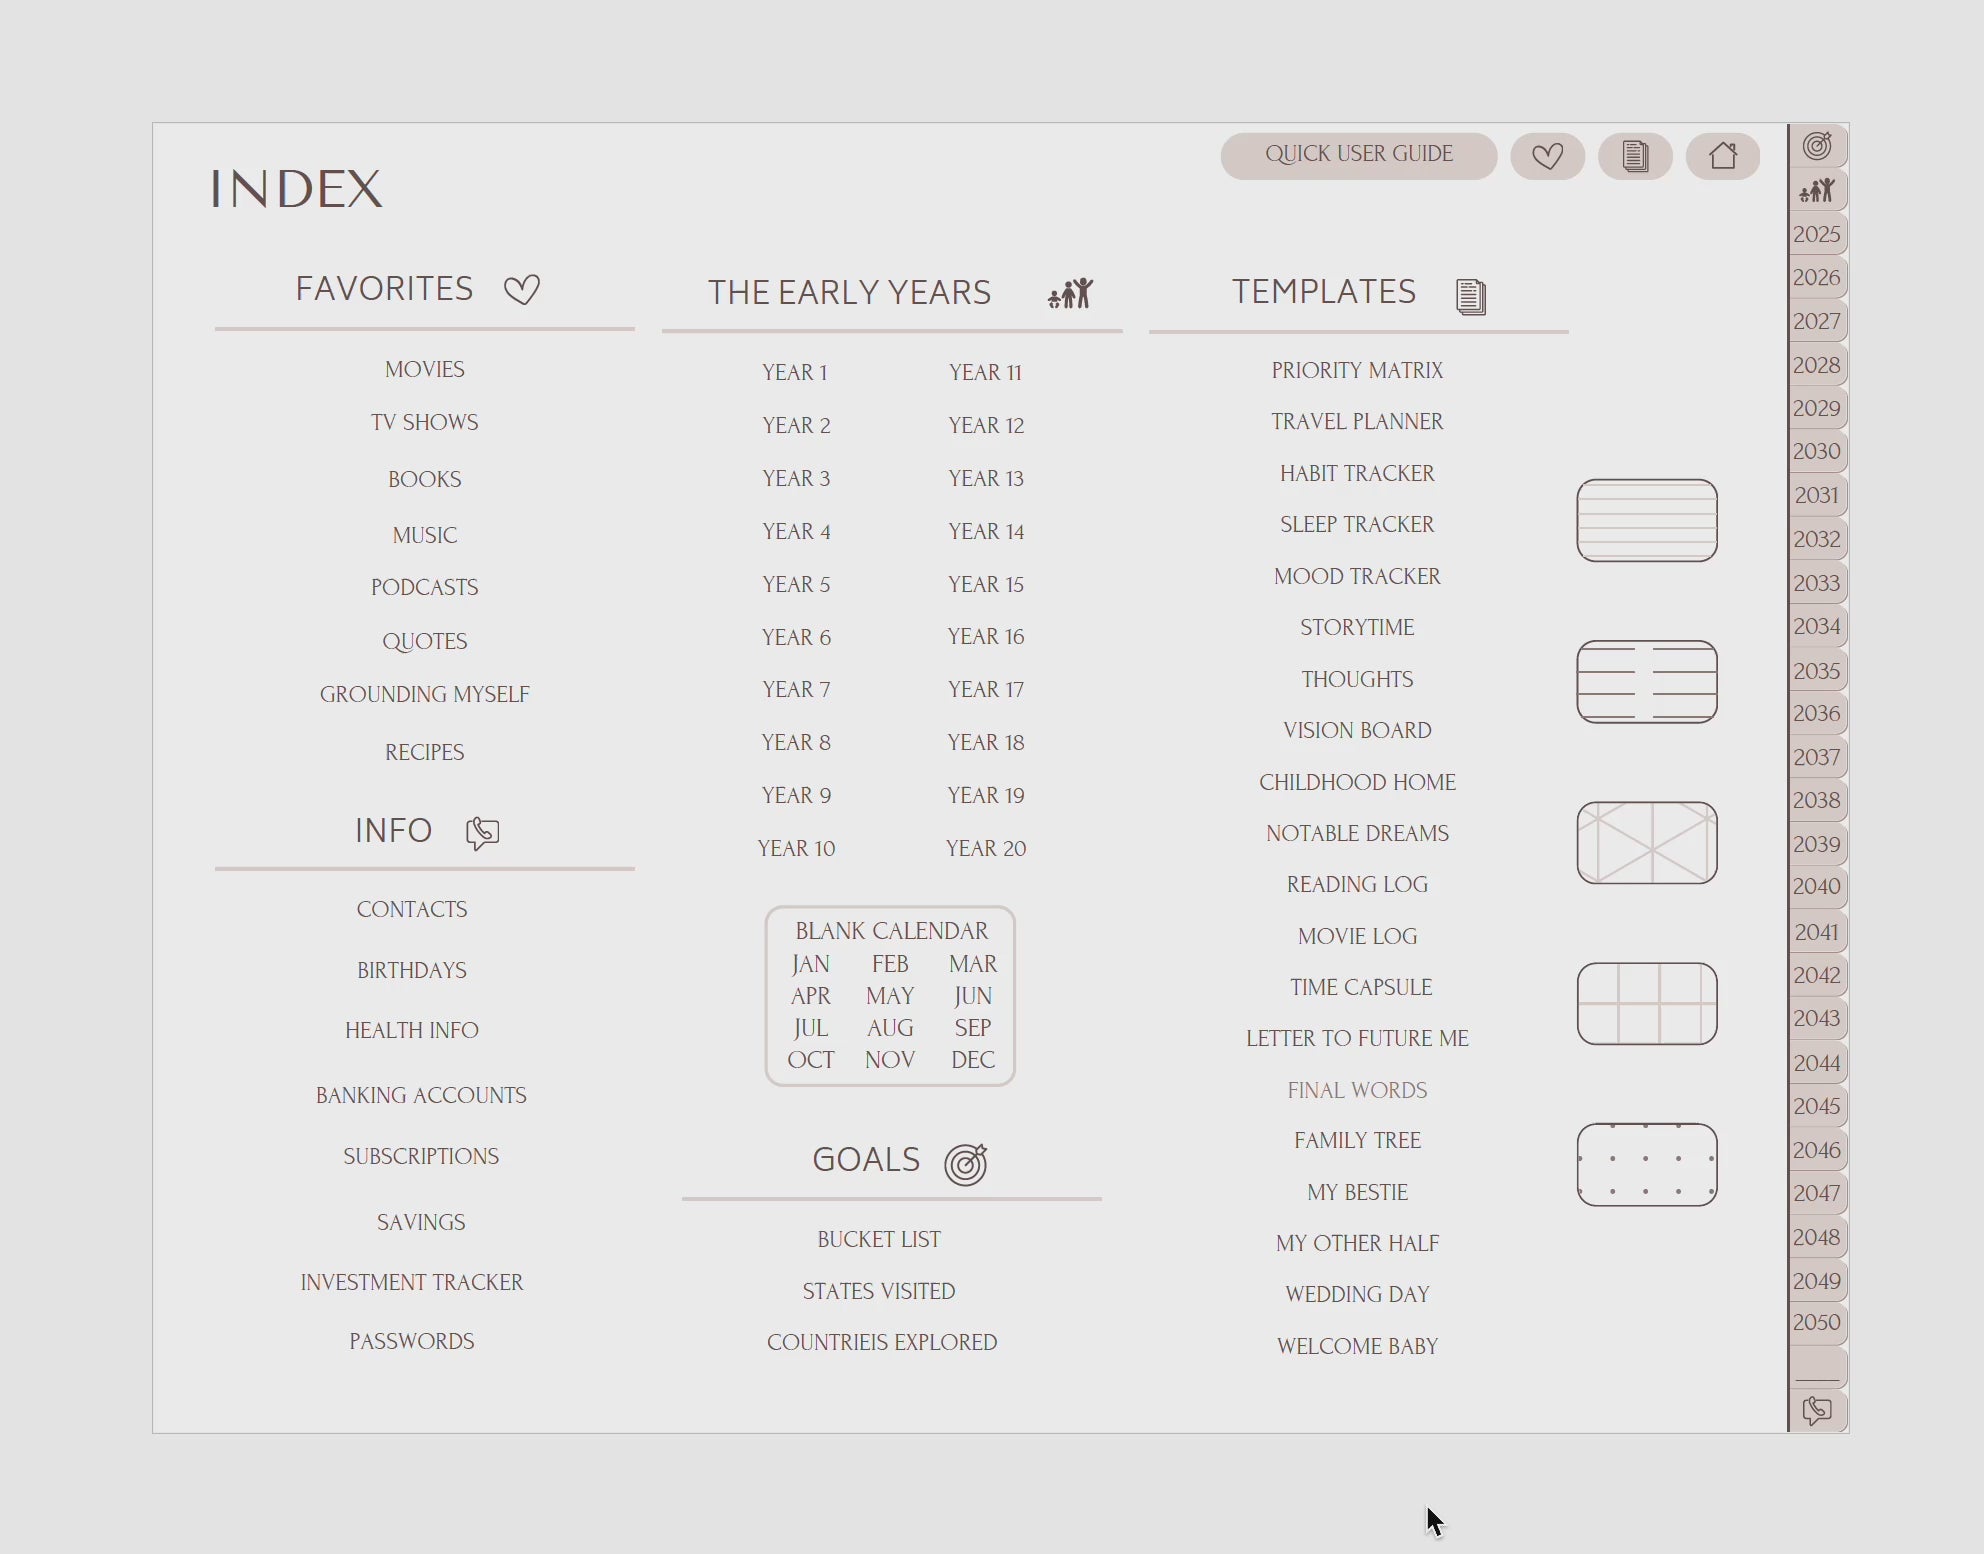The width and height of the screenshot is (1984, 1554).
Task: Open the family icon side tab
Action: point(1817,190)
